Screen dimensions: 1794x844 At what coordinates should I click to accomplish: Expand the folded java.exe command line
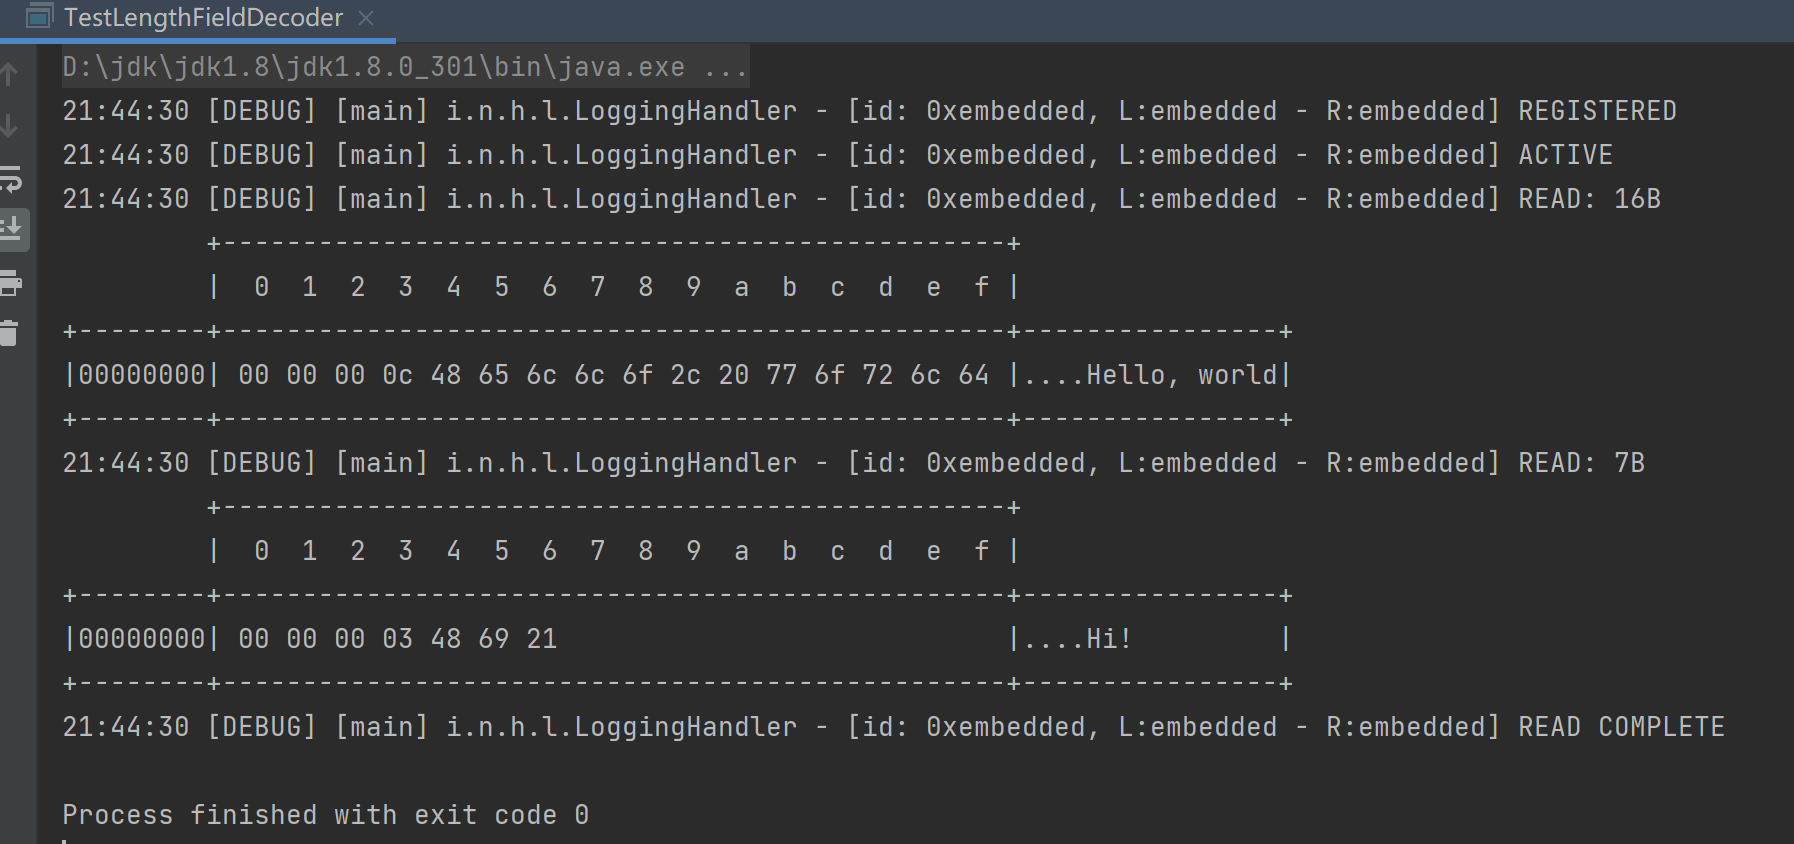(725, 67)
